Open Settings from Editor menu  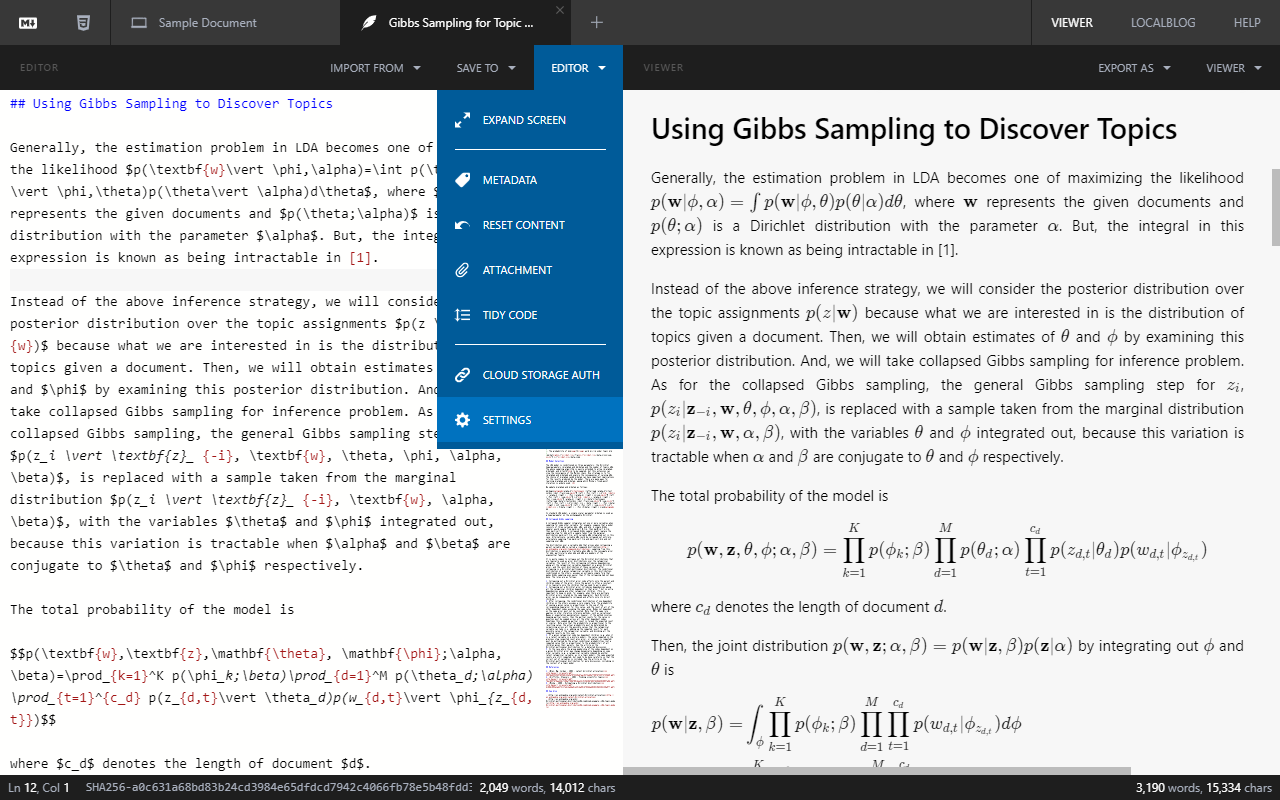coord(530,420)
